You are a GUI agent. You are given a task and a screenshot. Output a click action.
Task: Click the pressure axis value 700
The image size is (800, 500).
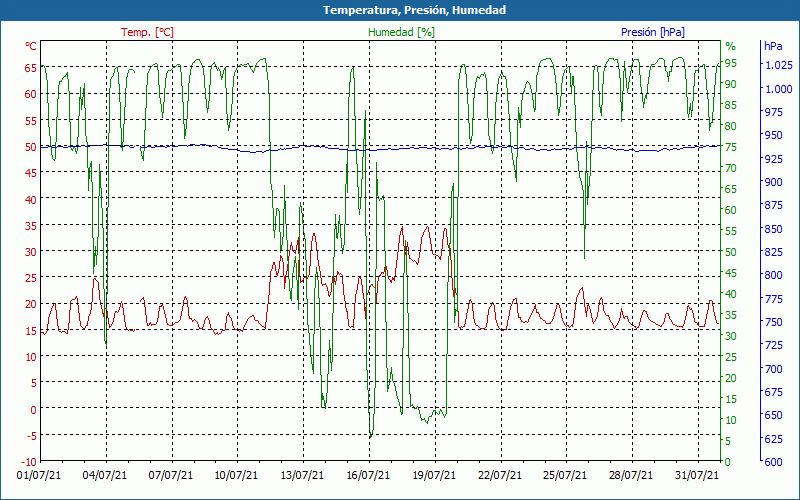(x=773, y=368)
